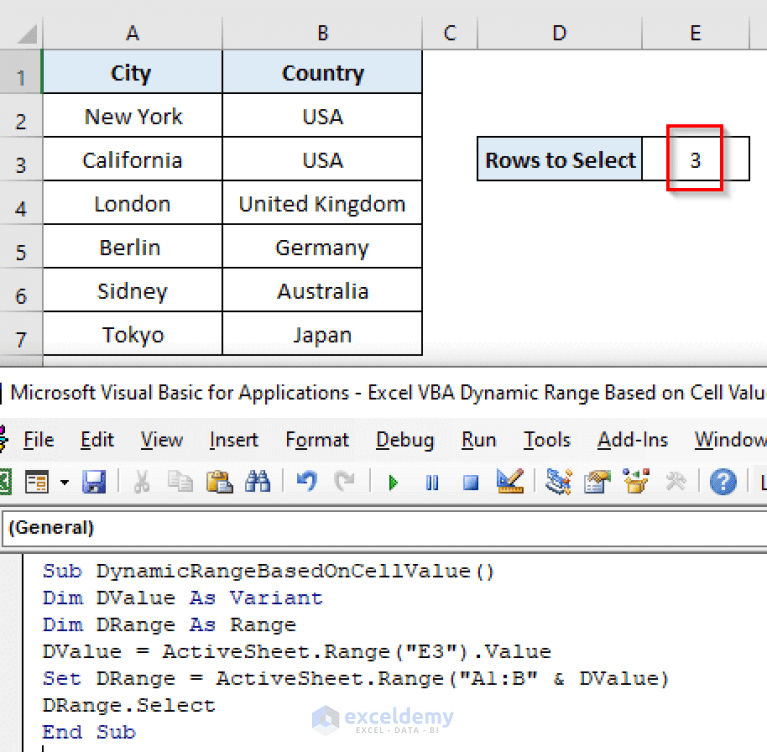Select the London cell

133,203
